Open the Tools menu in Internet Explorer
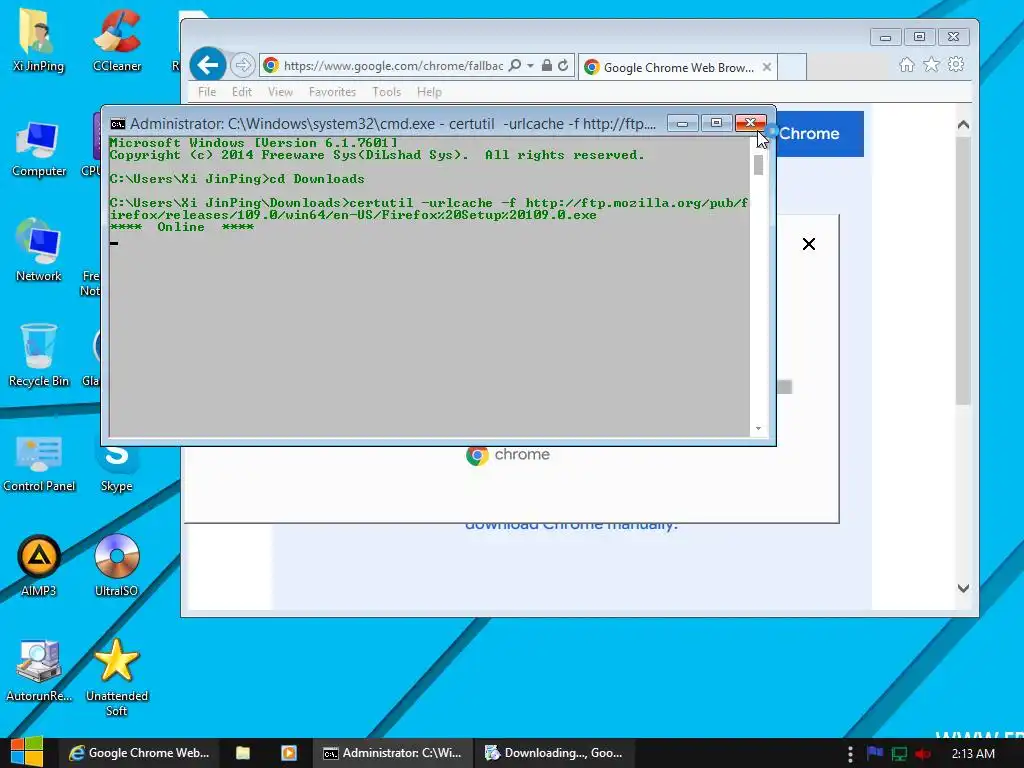 [387, 92]
